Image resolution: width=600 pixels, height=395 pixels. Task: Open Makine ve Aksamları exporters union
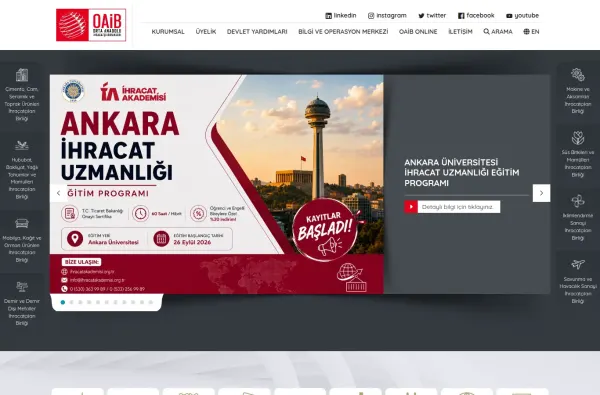pos(578,91)
